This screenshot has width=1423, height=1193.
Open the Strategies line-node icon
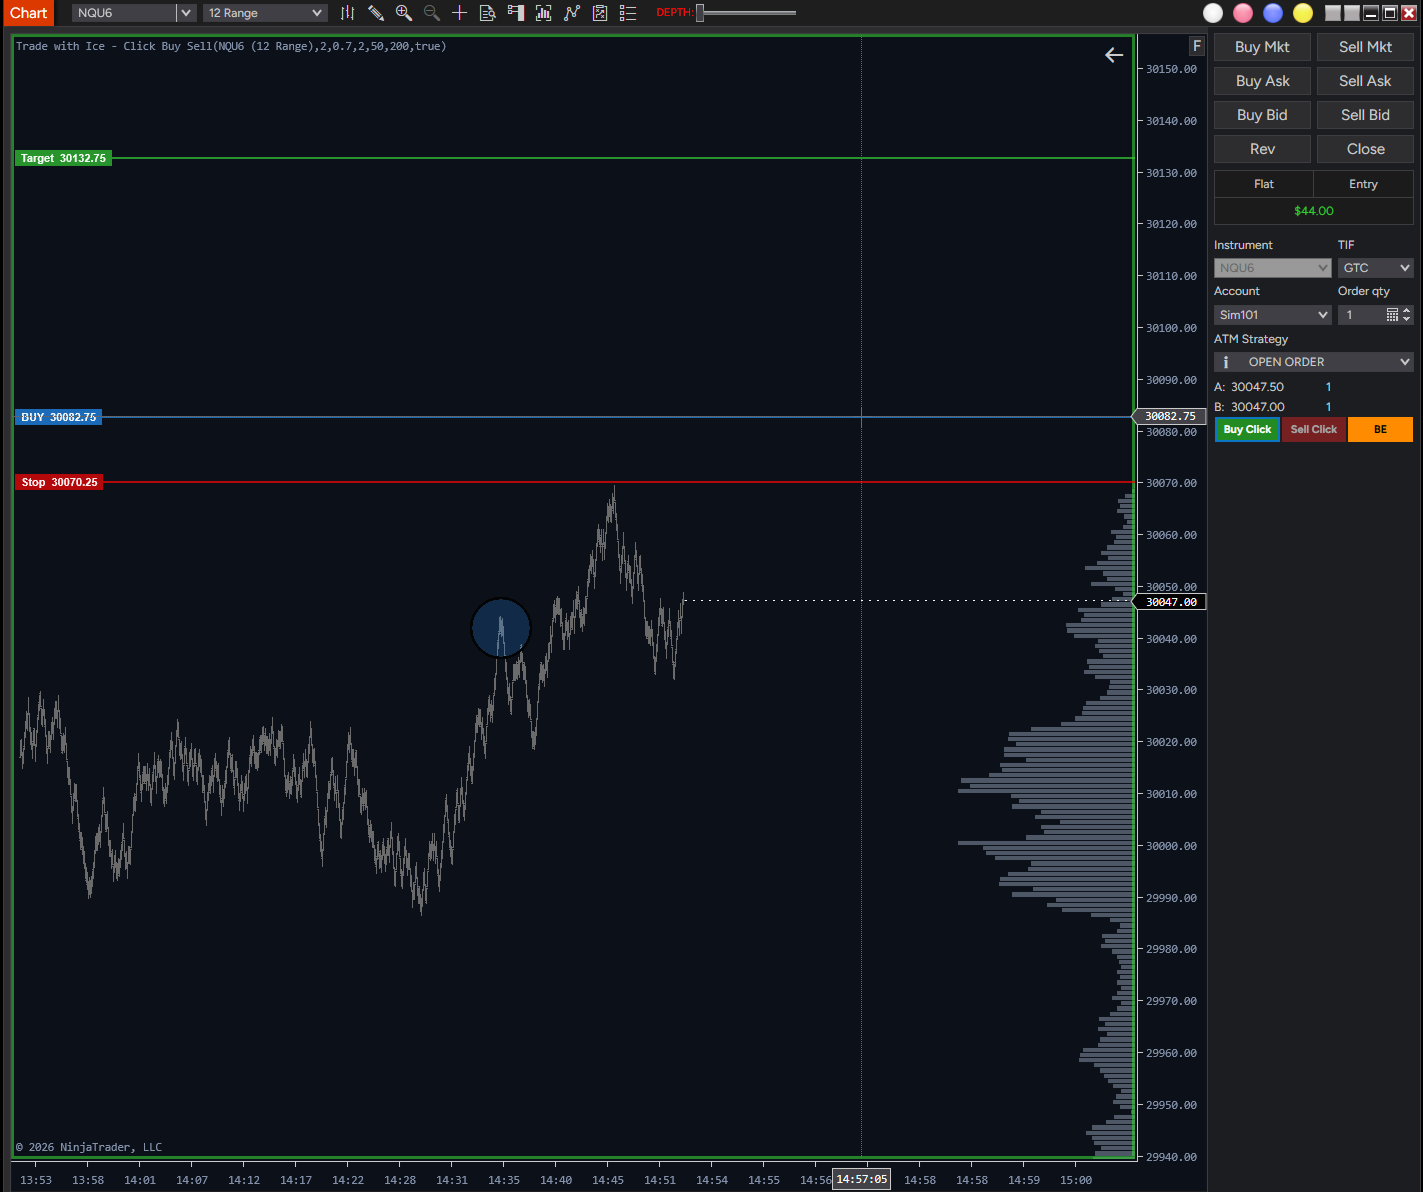click(x=572, y=13)
